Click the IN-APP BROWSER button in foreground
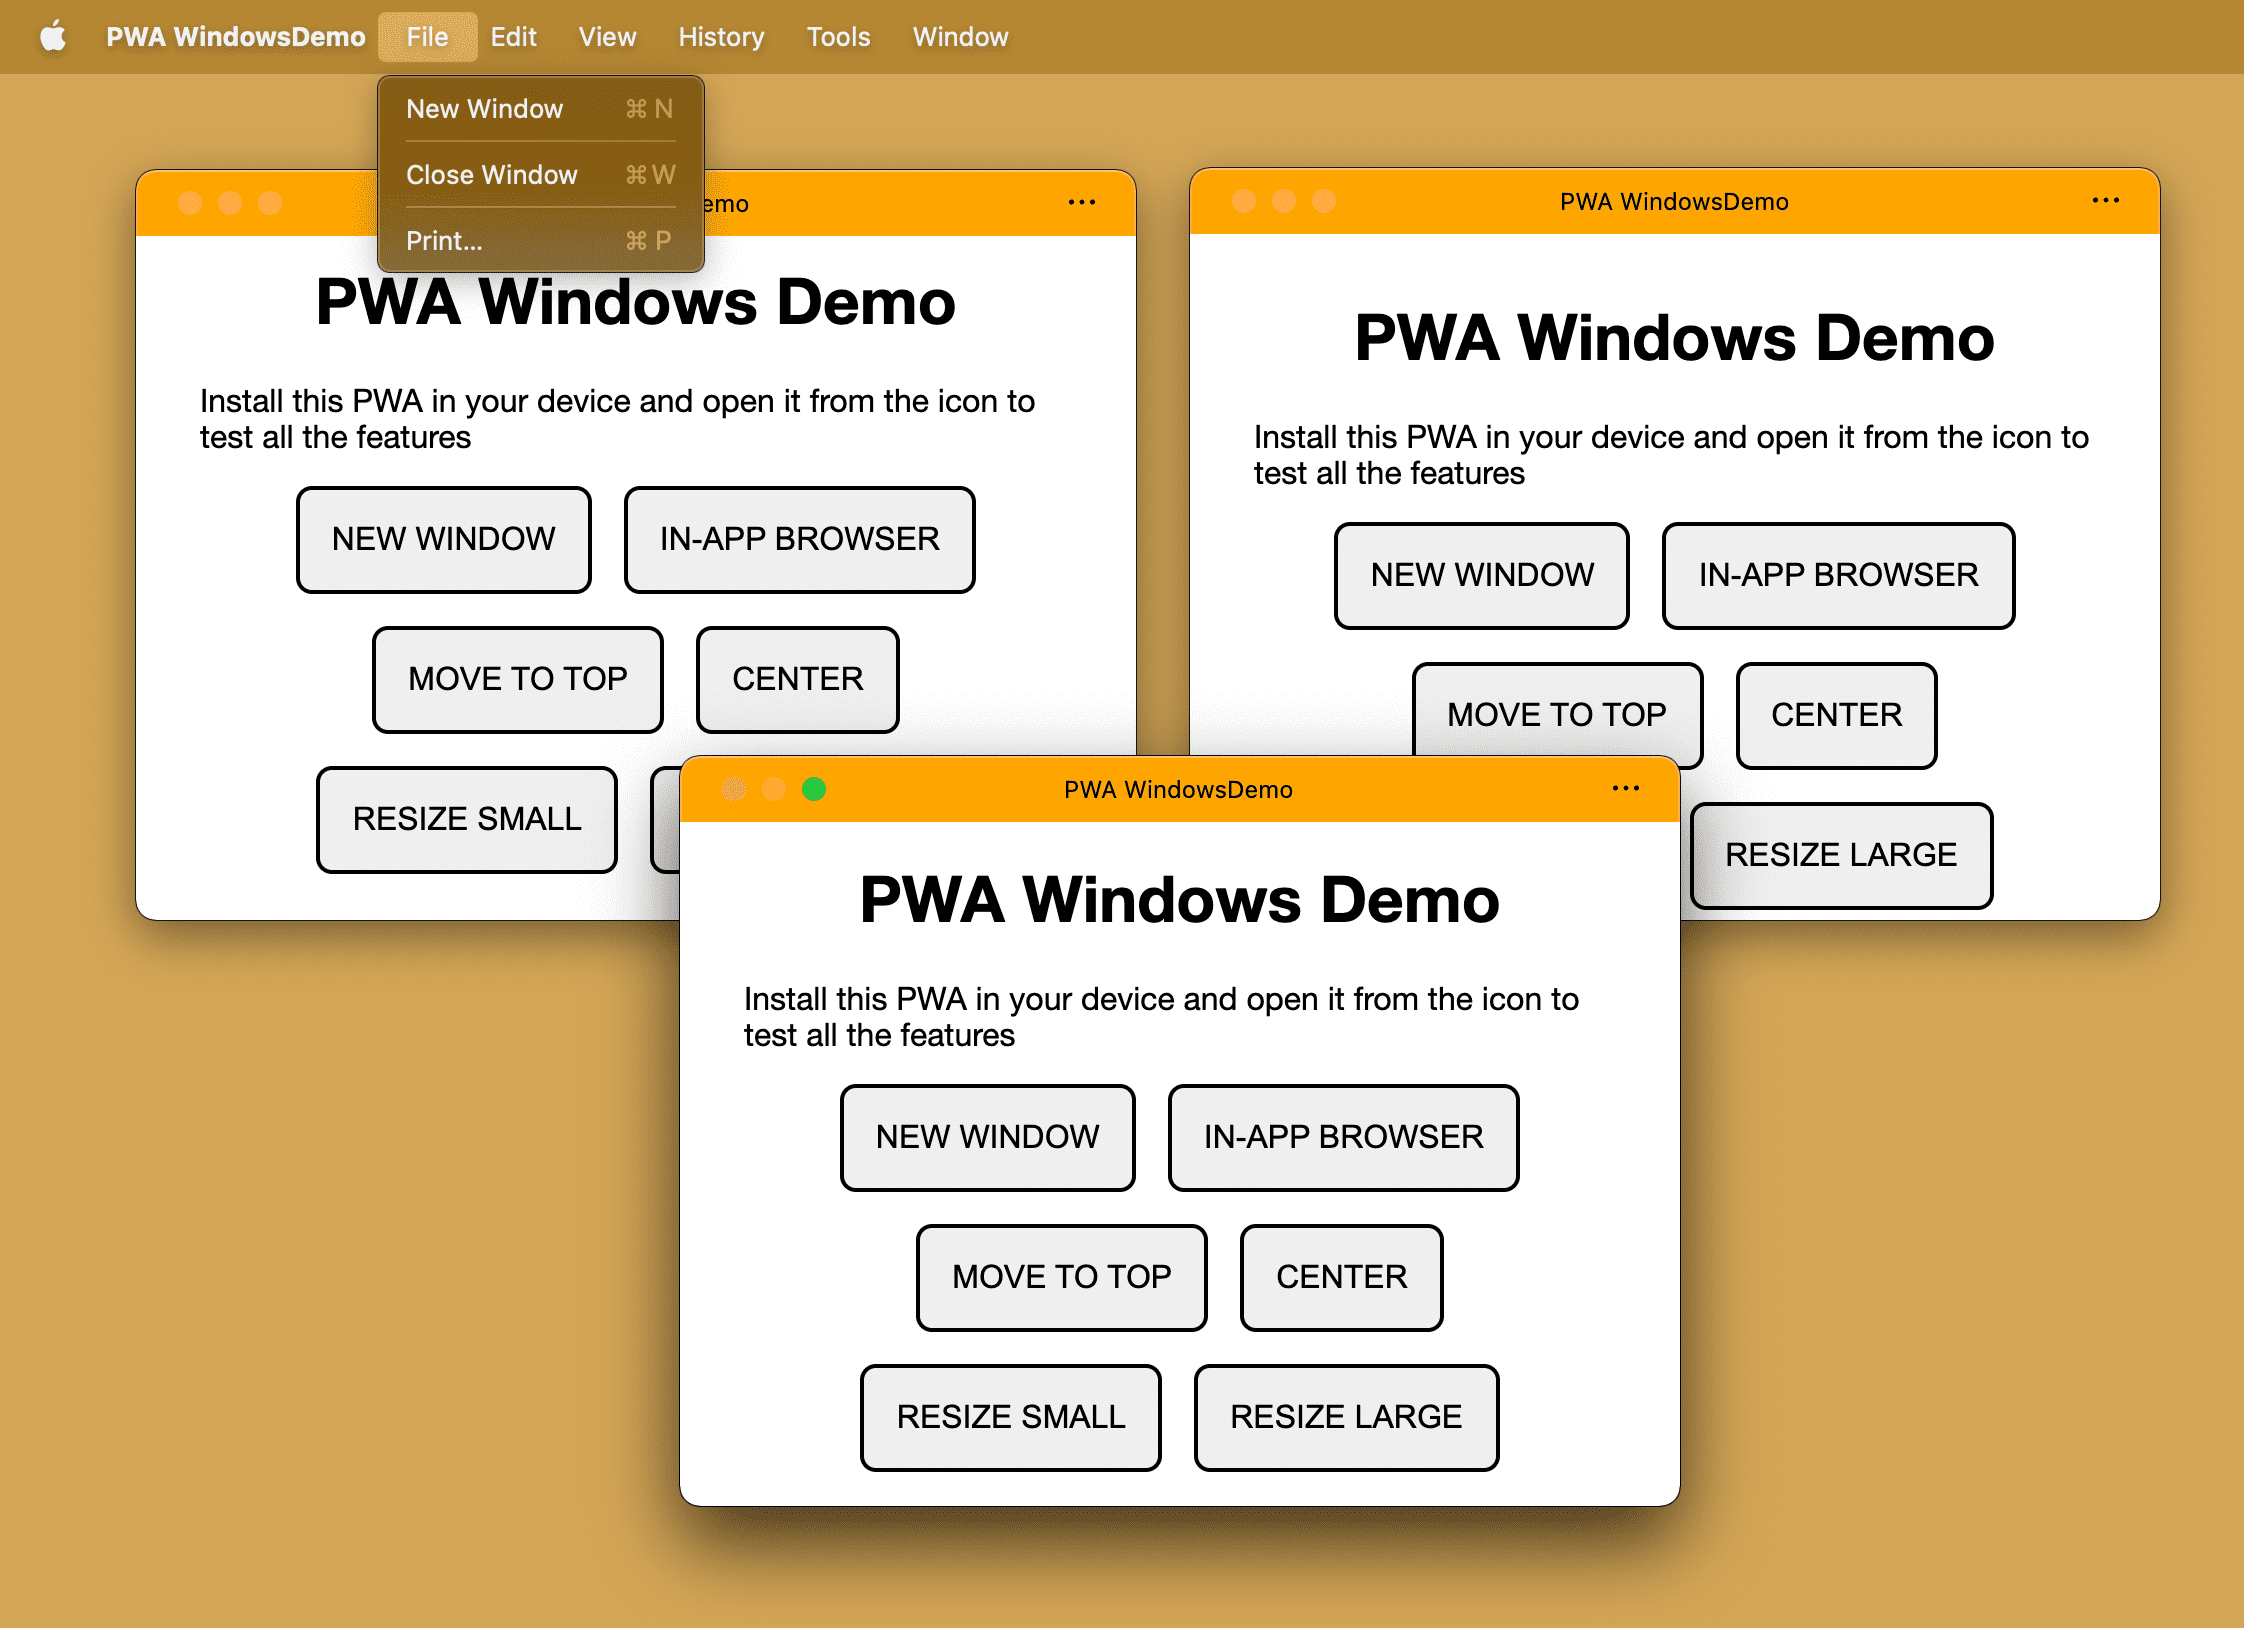The width and height of the screenshot is (2244, 1628). point(1345,1136)
